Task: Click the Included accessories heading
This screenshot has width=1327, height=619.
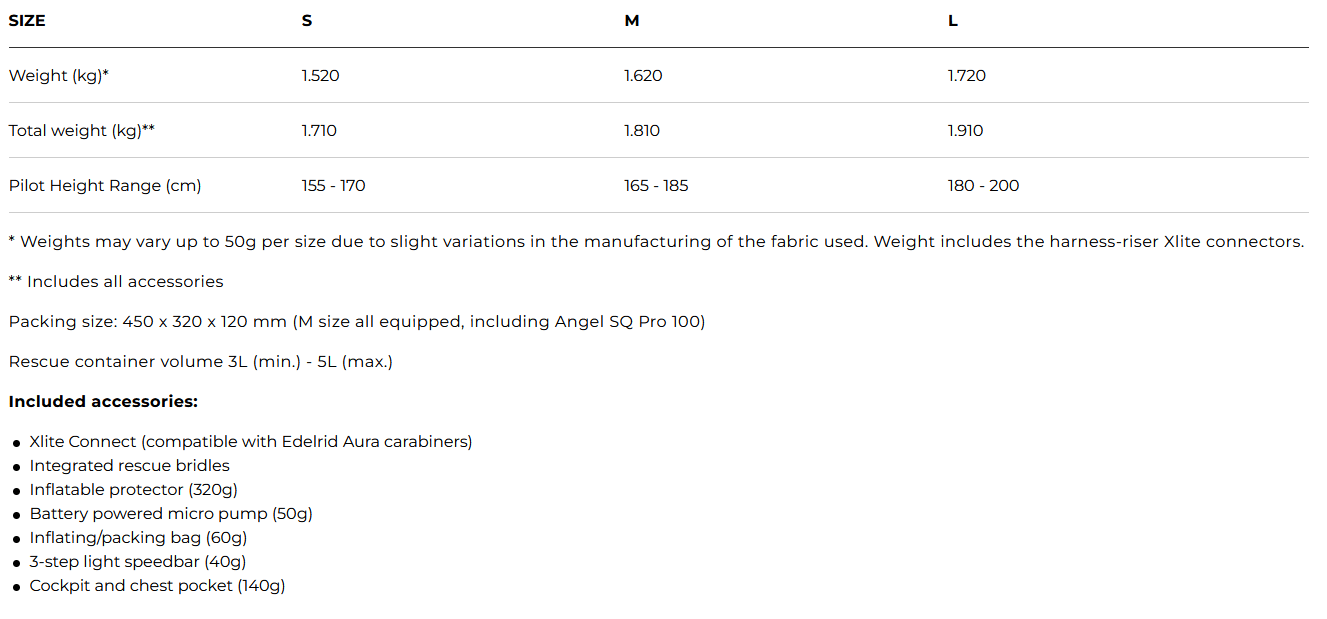Action: (x=104, y=401)
